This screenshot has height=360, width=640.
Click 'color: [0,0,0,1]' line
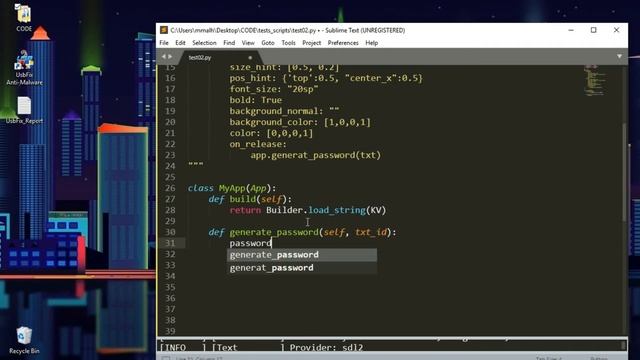[x=271, y=133]
